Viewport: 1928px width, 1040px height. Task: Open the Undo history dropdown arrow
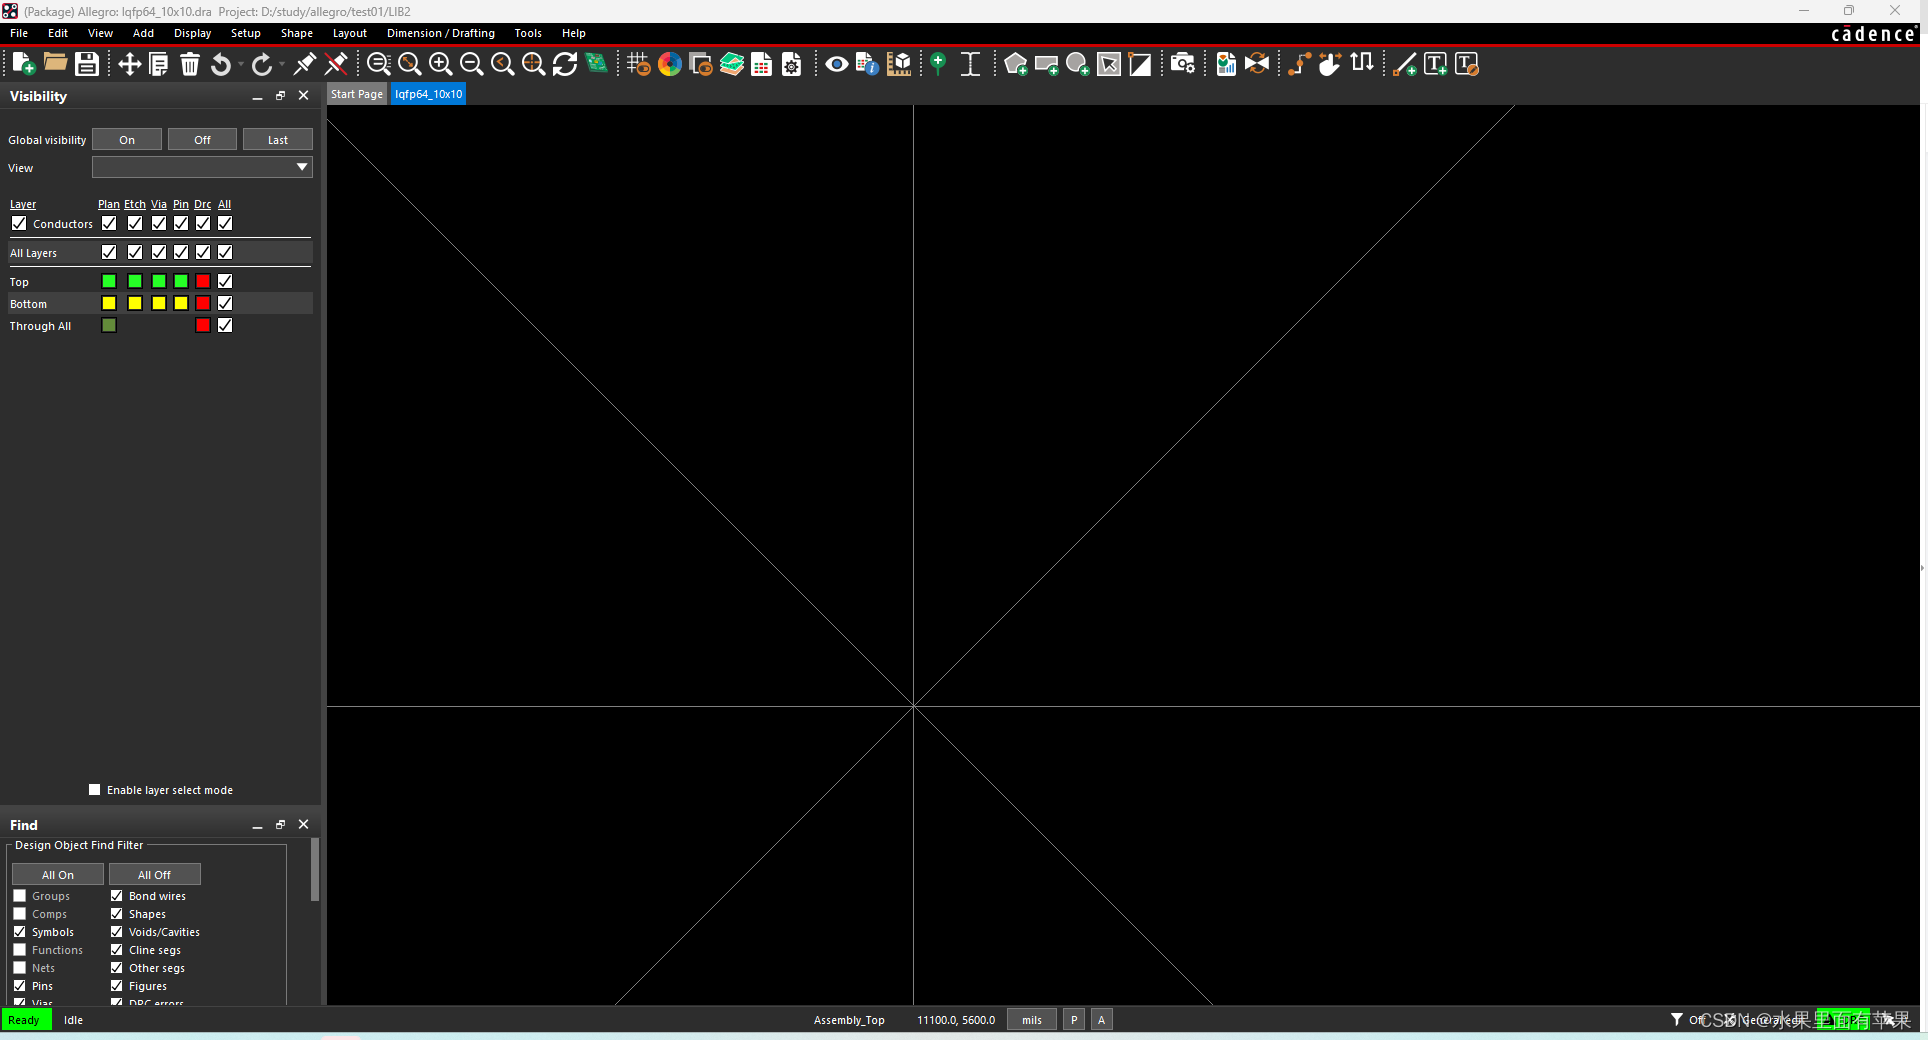point(241,65)
